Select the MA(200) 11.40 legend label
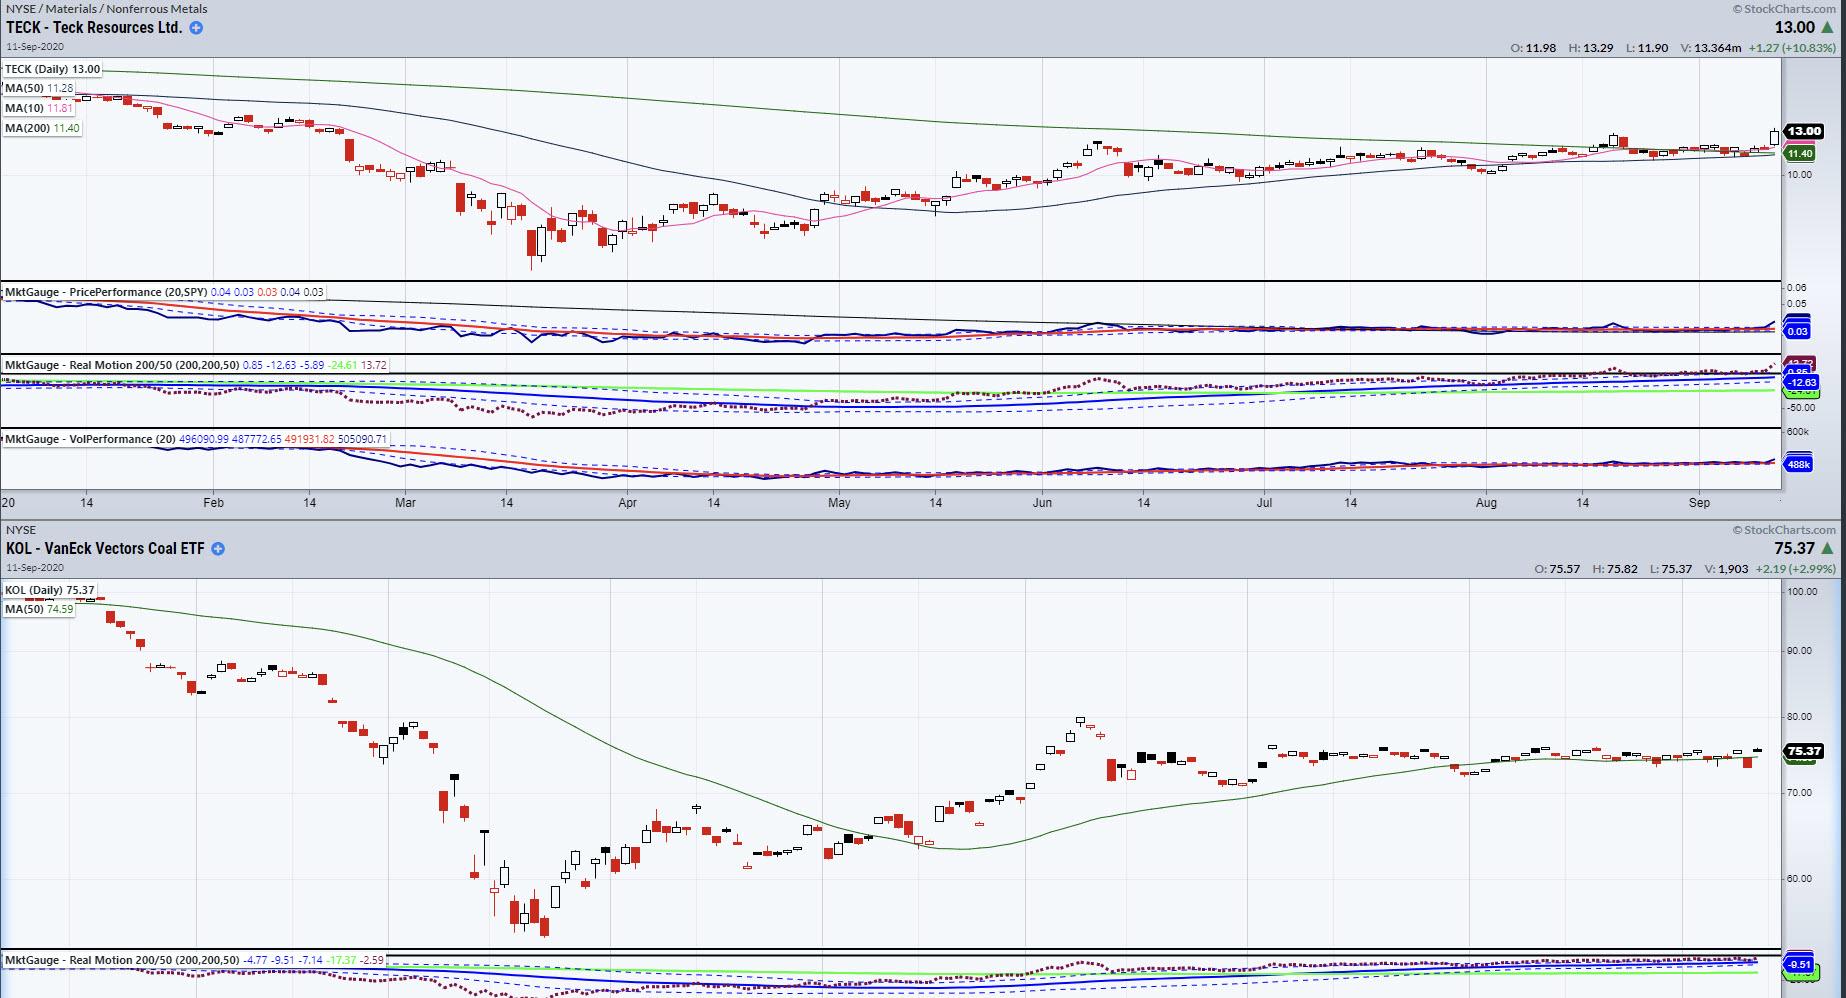The width and height of the screenshot is (1846, 998). click(42, 128)
